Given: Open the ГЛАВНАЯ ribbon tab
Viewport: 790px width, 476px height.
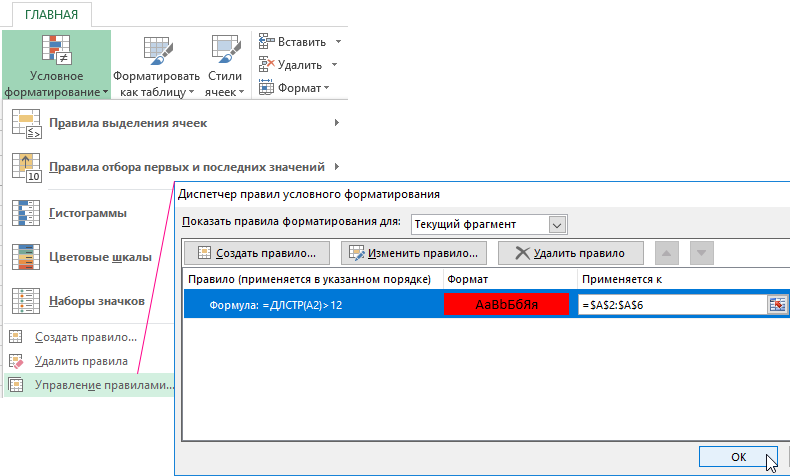Looking at the screenshot, I should 51,15.
